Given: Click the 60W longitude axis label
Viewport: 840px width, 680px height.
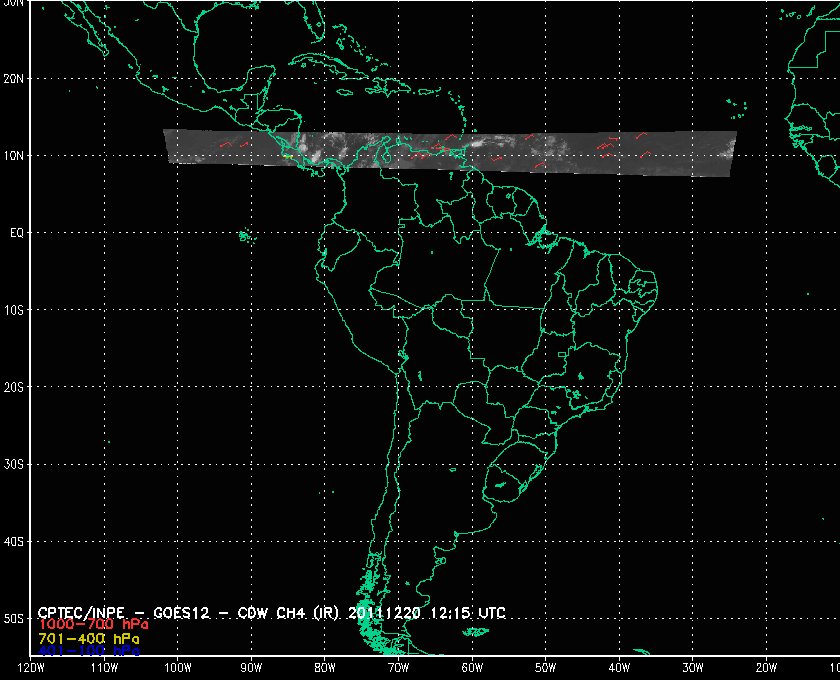Looking at the screenshot, I should click(x=472, y=668).
